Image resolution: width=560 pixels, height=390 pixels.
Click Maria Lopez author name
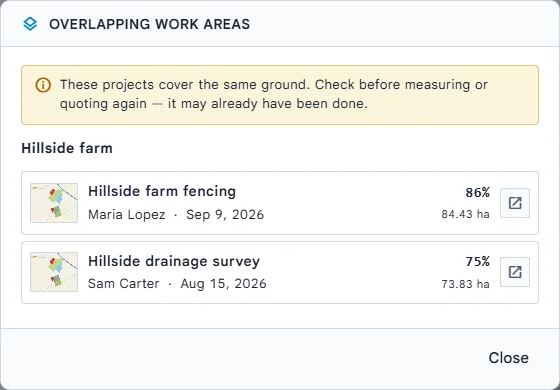127,215
